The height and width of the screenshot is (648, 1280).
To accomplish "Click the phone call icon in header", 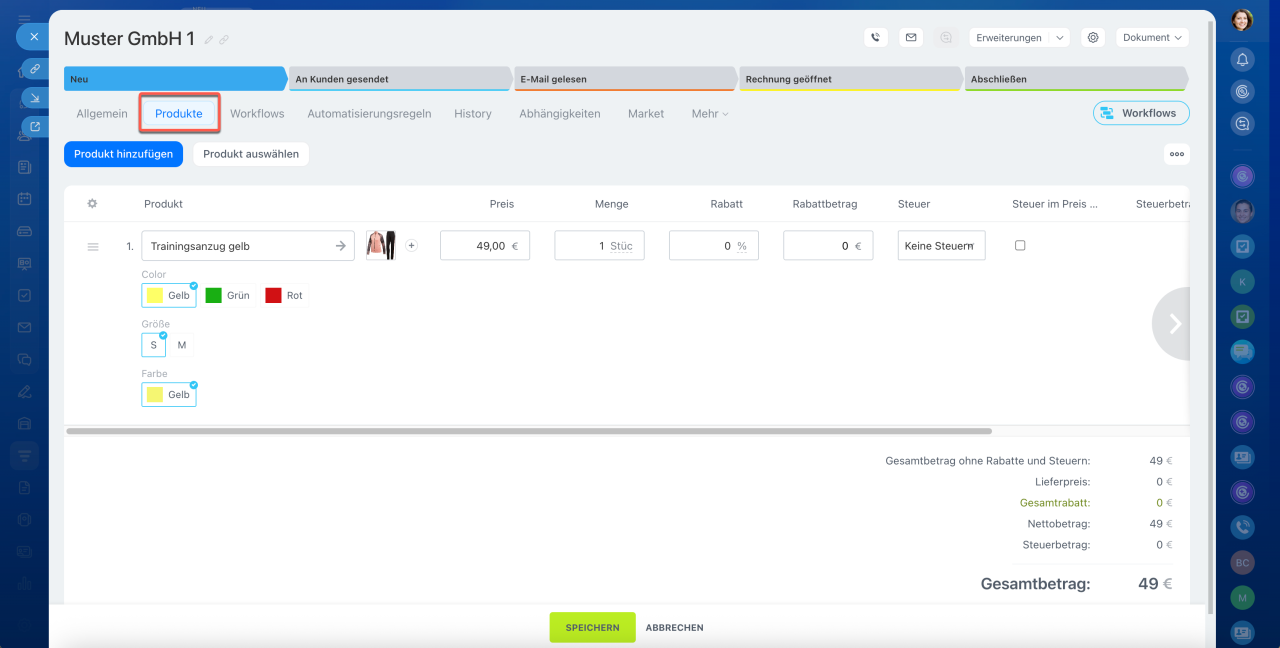I will [876, 37].
